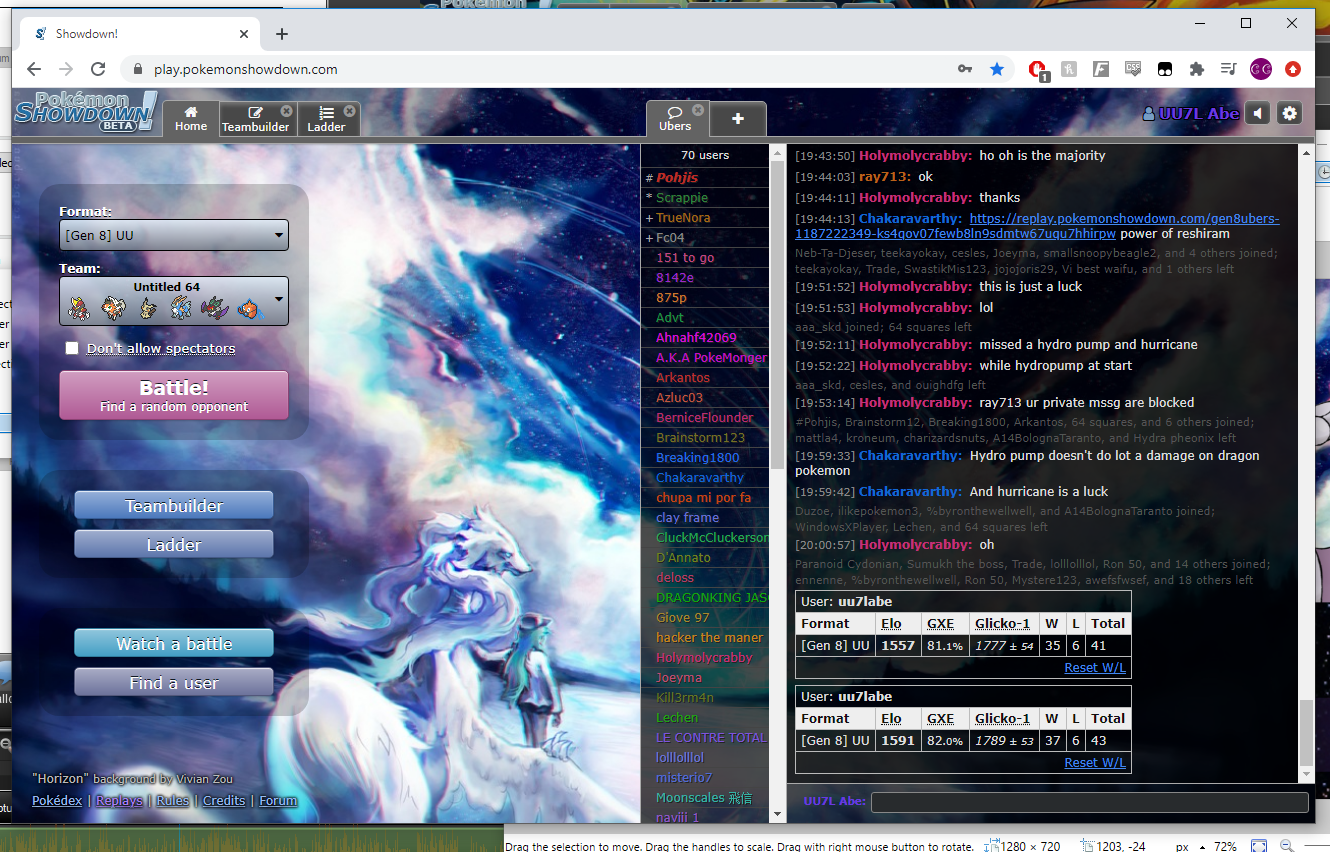Click the large Teambuilder button on the menu
1330x852 pixels.
[x=174, y=506]
